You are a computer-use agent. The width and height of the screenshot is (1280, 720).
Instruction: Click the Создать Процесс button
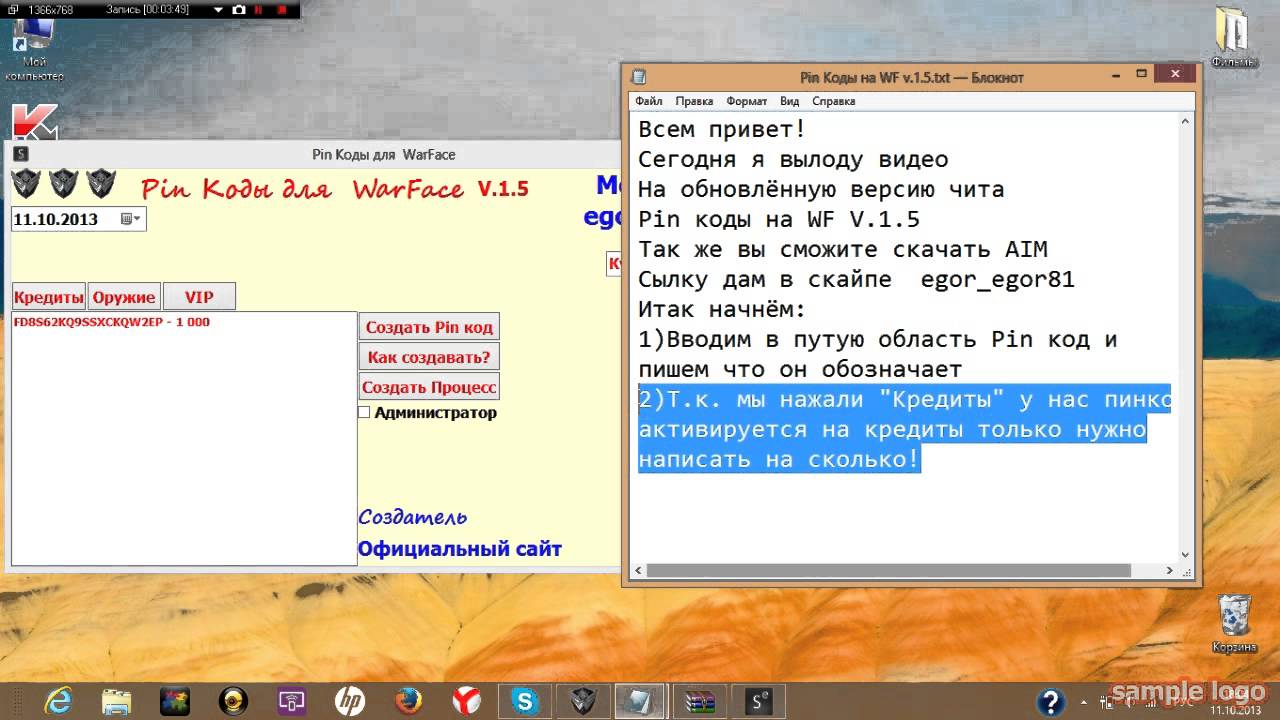[x=429, y=387]
